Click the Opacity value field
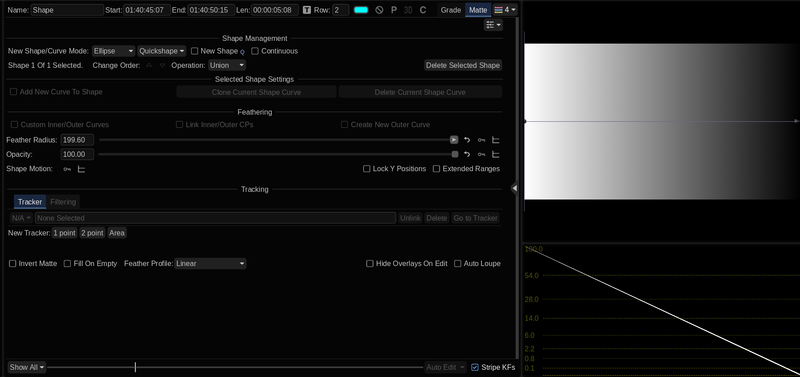The height and width of the screenshot is (377, 800). [x=77, y=154]
